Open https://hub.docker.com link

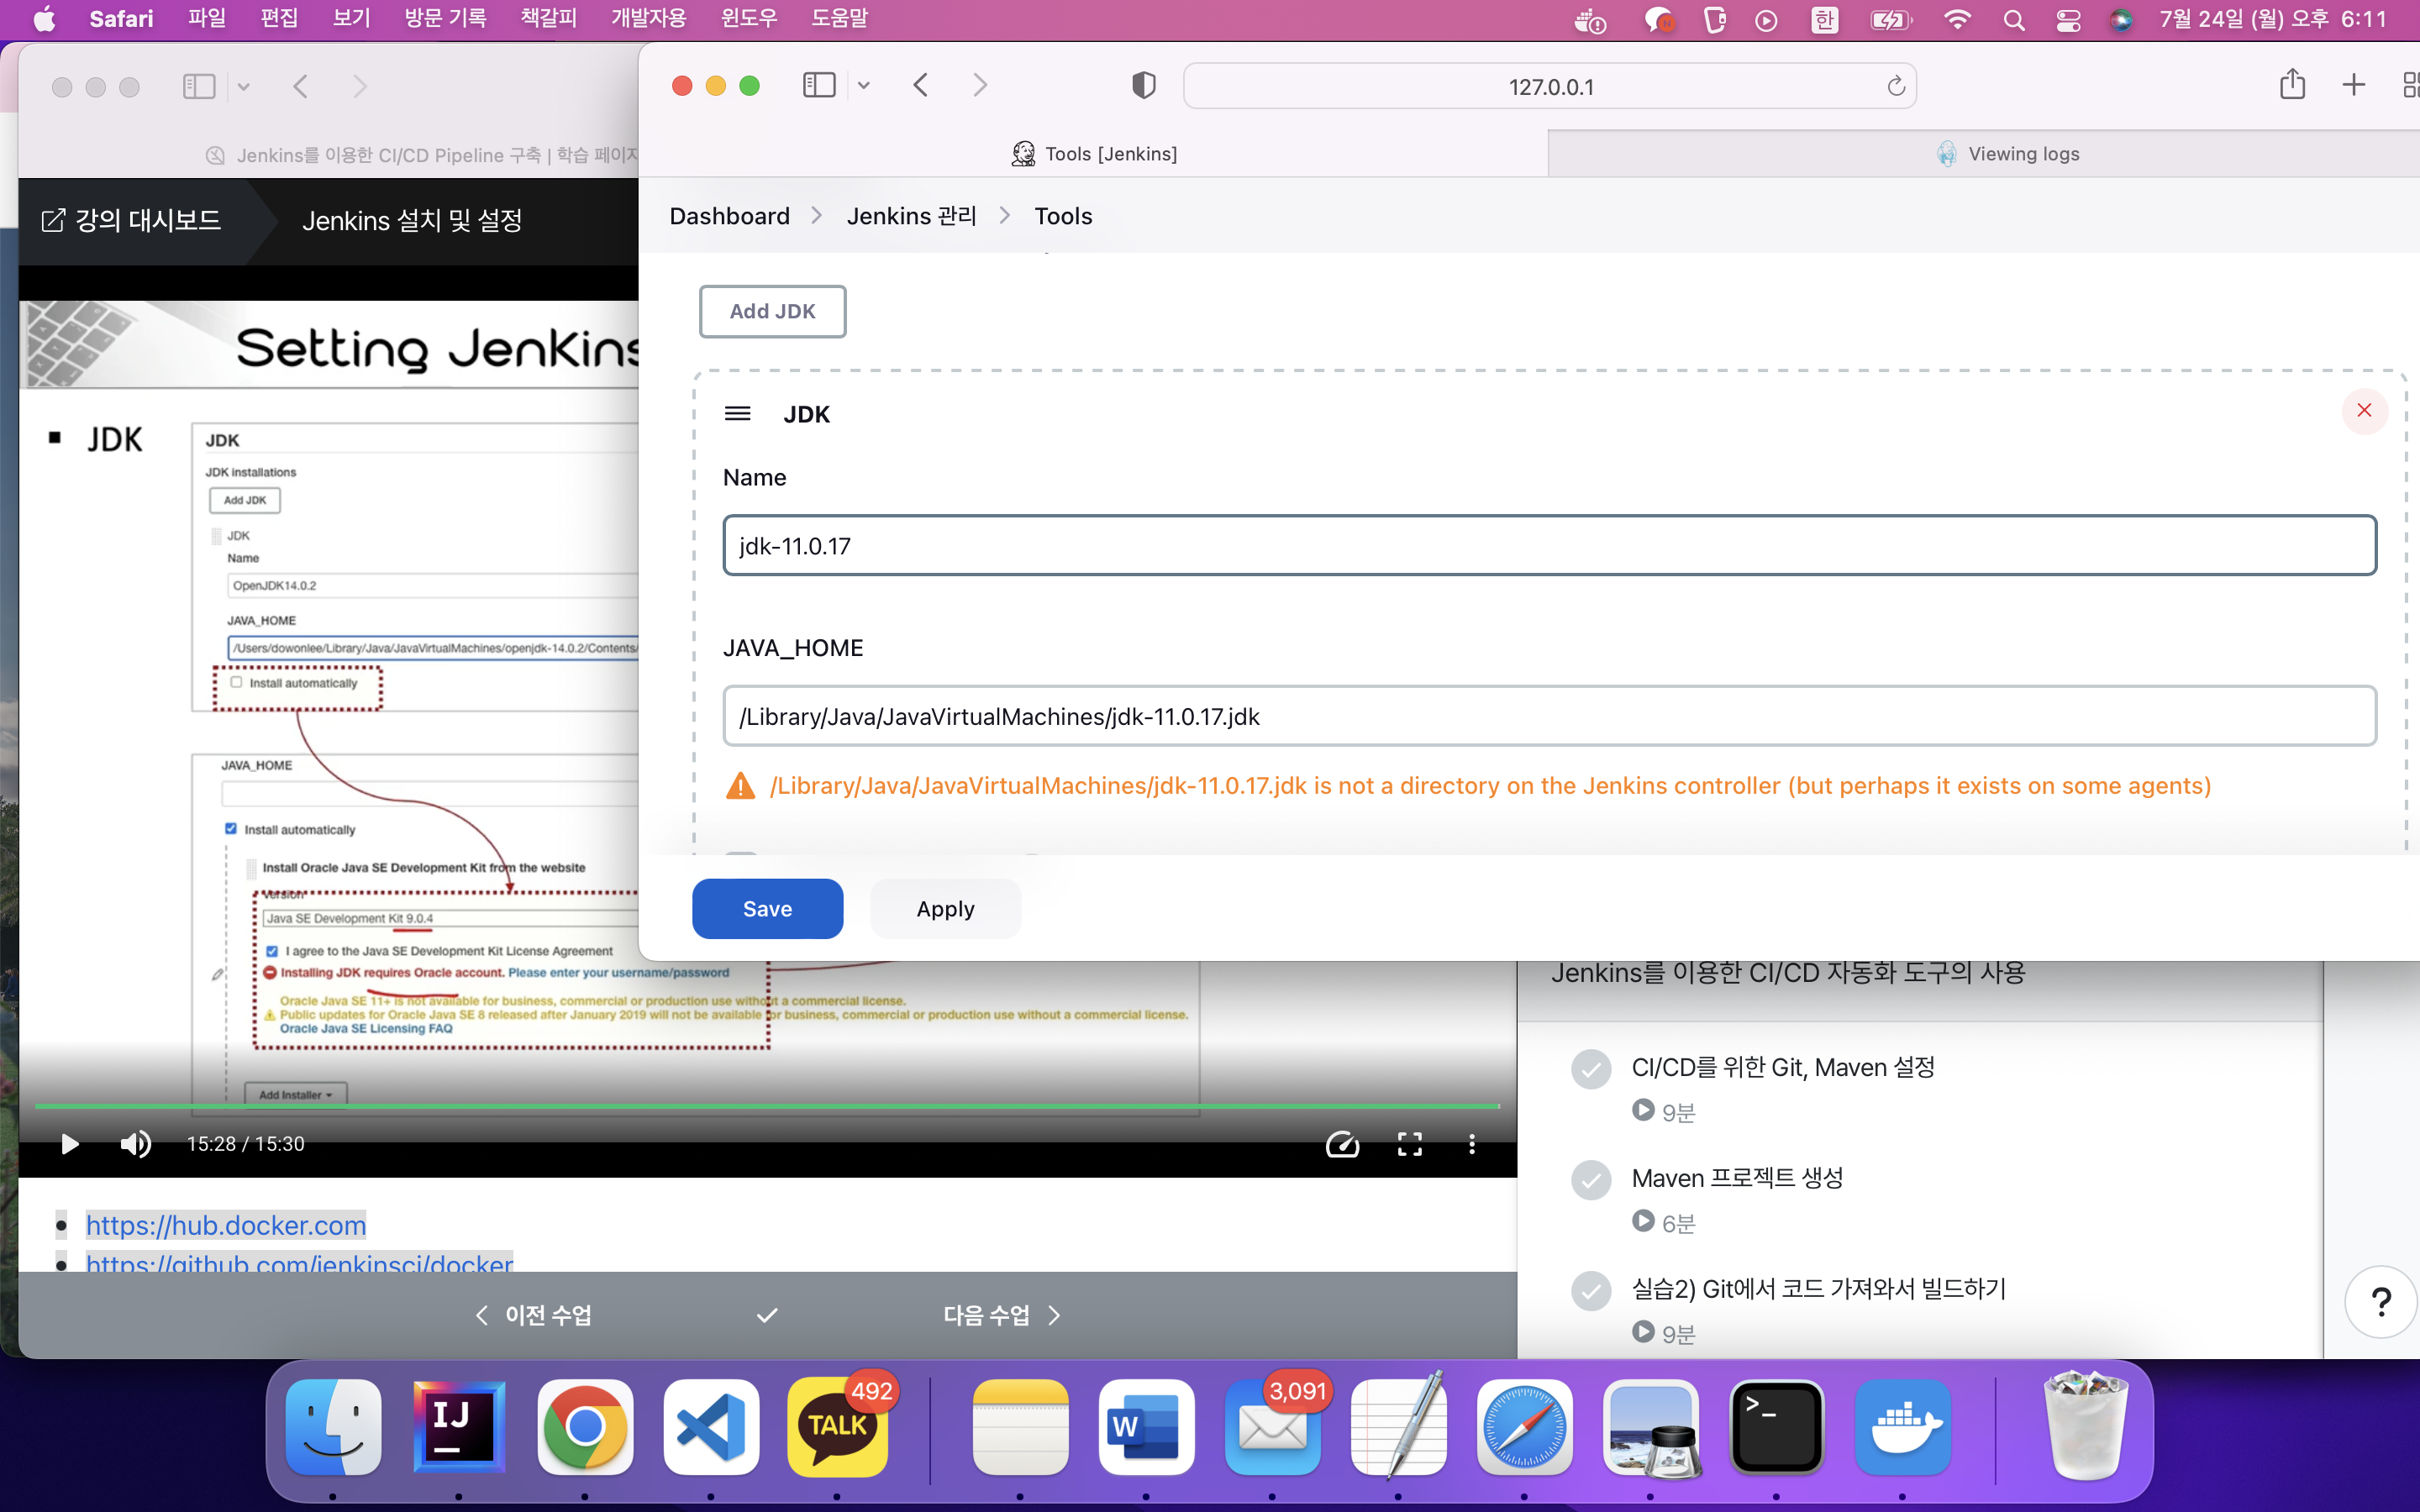226,1225
